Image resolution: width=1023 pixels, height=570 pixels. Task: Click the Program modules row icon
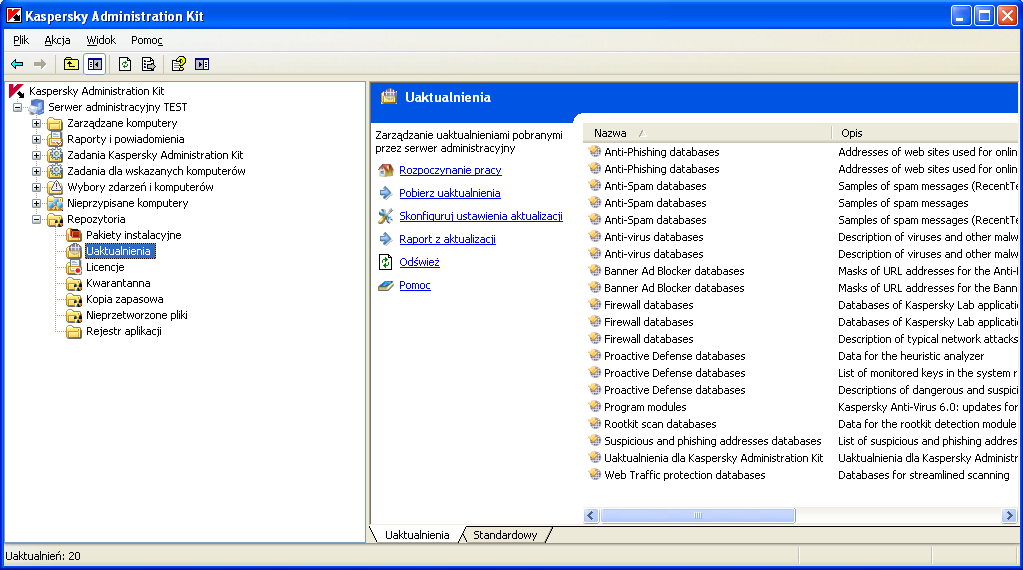pos(594,407)
